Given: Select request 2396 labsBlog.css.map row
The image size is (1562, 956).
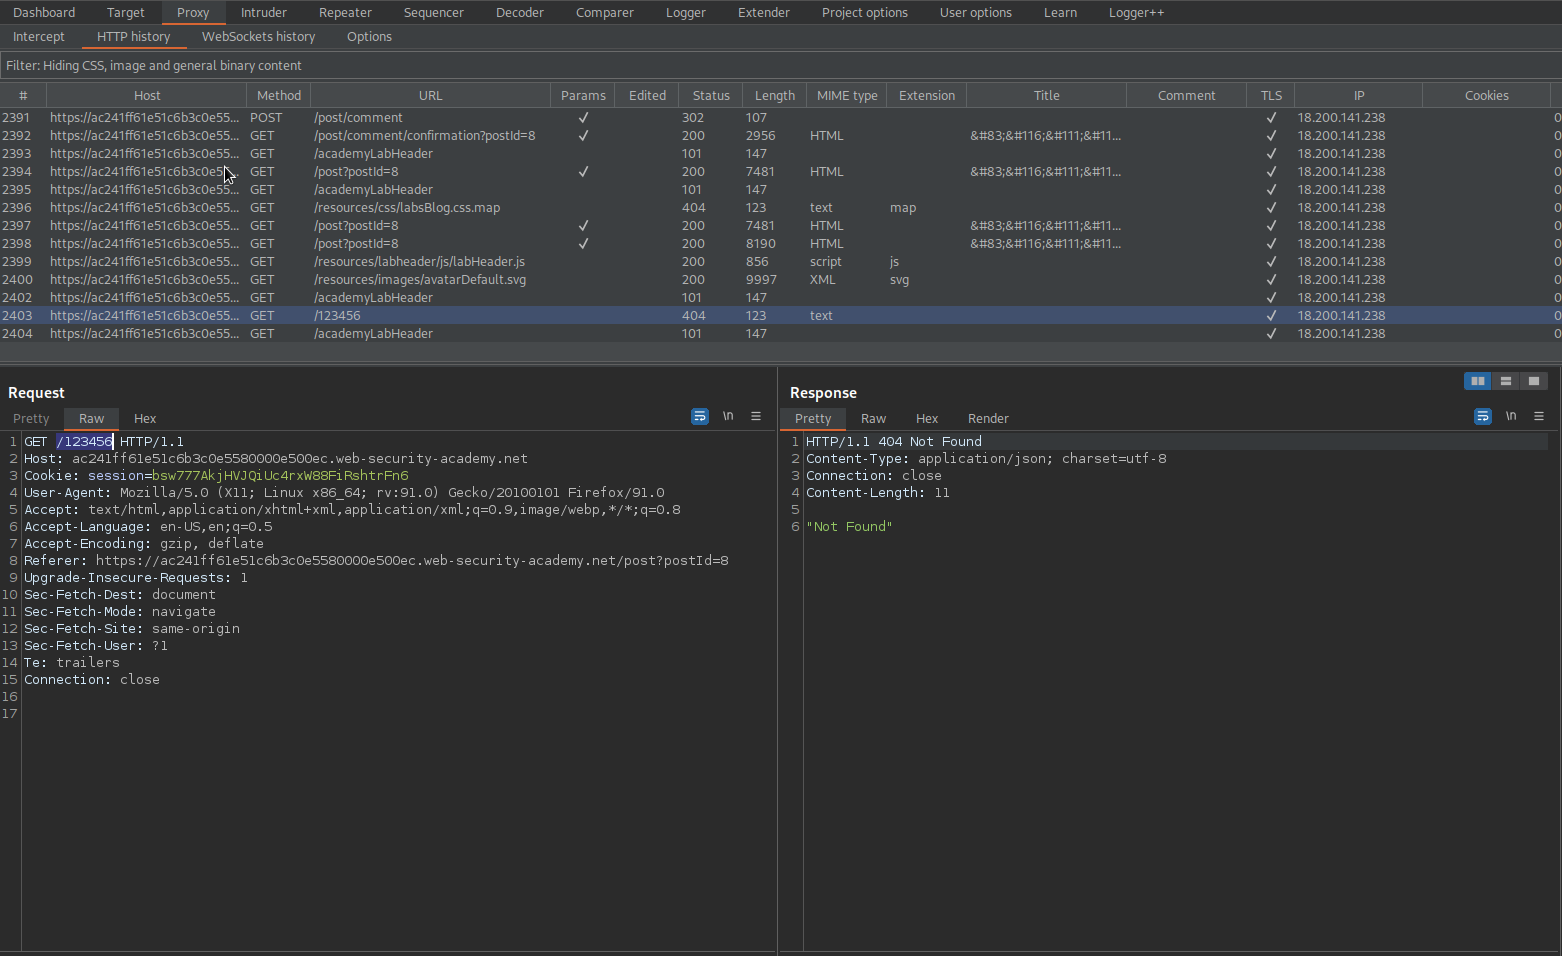Looking at the screenshot, I should click(x=780, y=207).
